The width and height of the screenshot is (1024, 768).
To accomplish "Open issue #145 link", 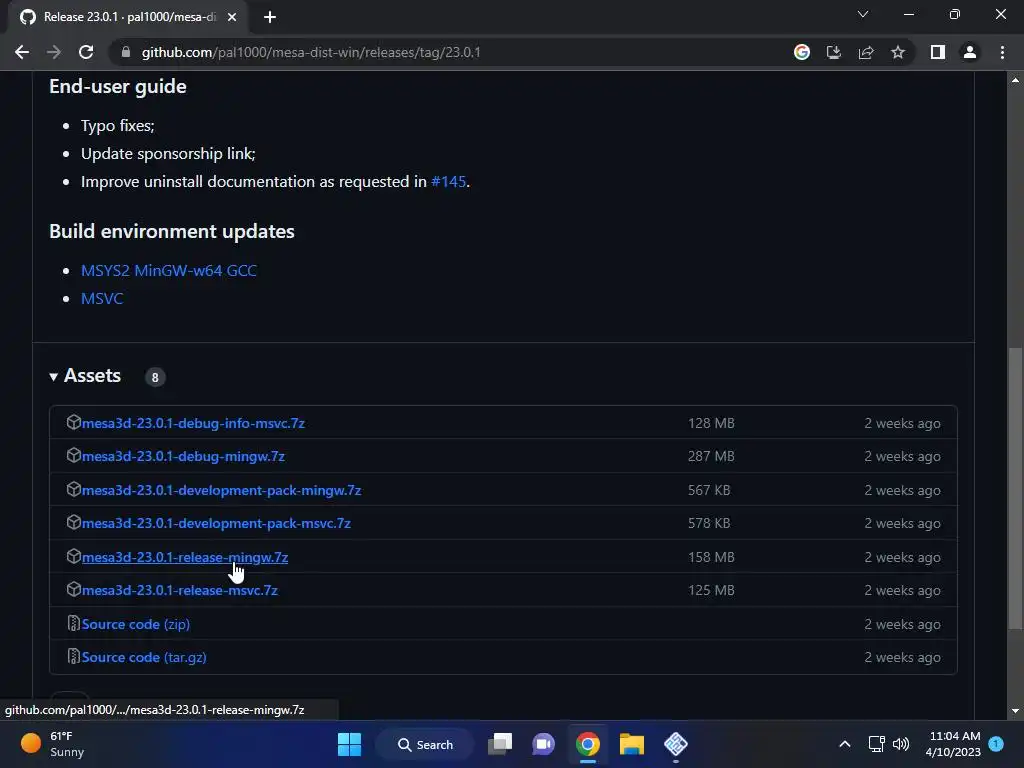I will pos(448,182).
